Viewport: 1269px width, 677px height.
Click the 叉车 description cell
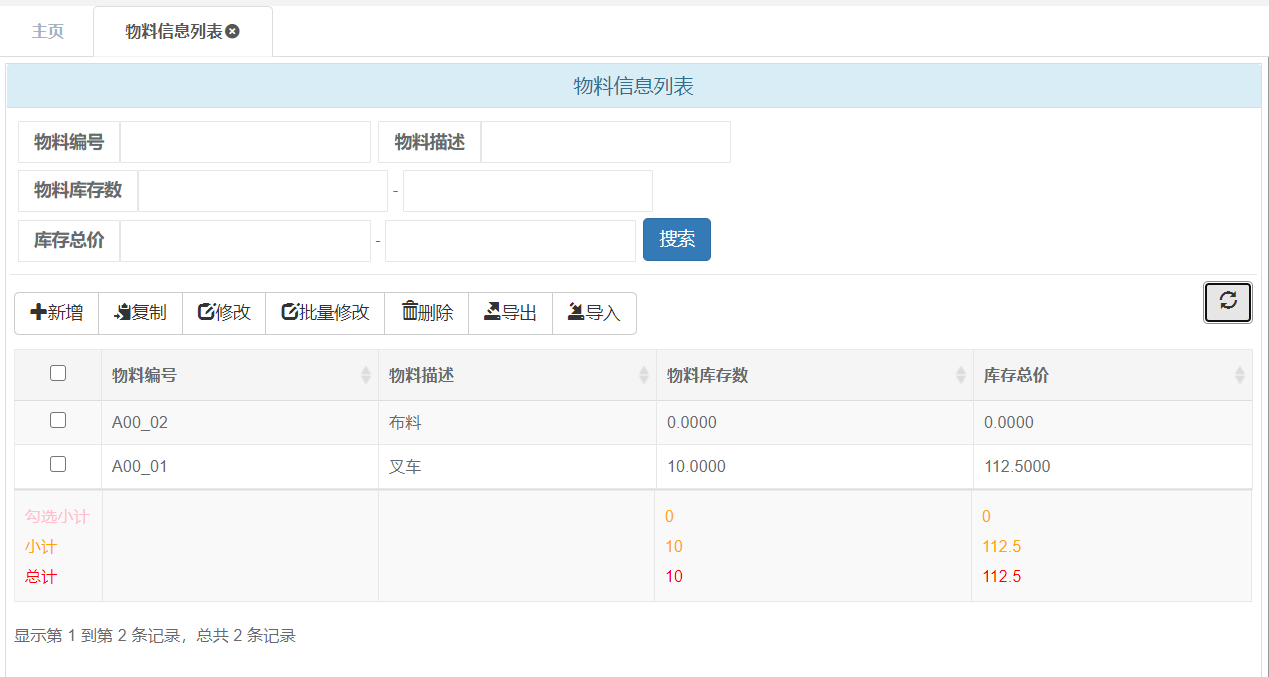tap(517, 467)
